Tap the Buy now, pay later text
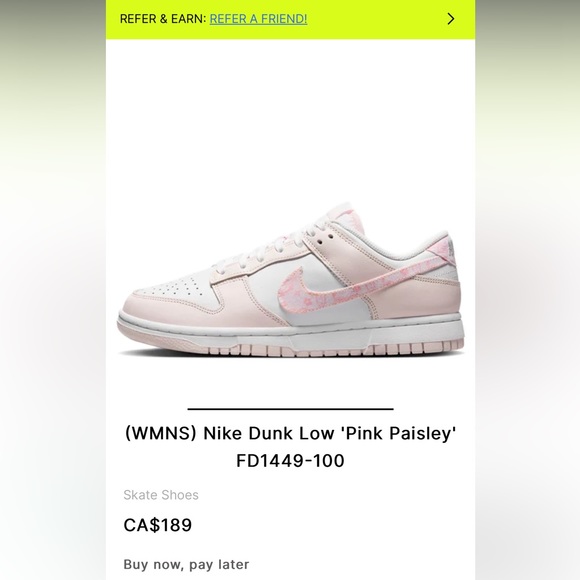 [186, 564]
